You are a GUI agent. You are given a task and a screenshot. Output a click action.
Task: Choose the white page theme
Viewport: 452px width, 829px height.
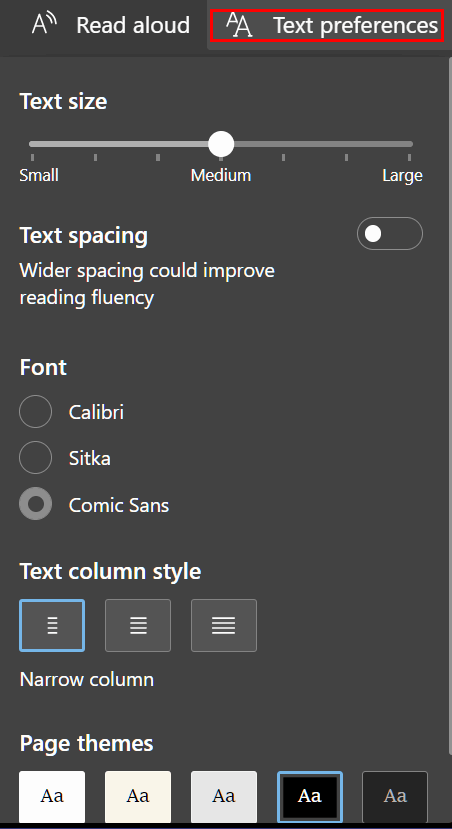52,797
